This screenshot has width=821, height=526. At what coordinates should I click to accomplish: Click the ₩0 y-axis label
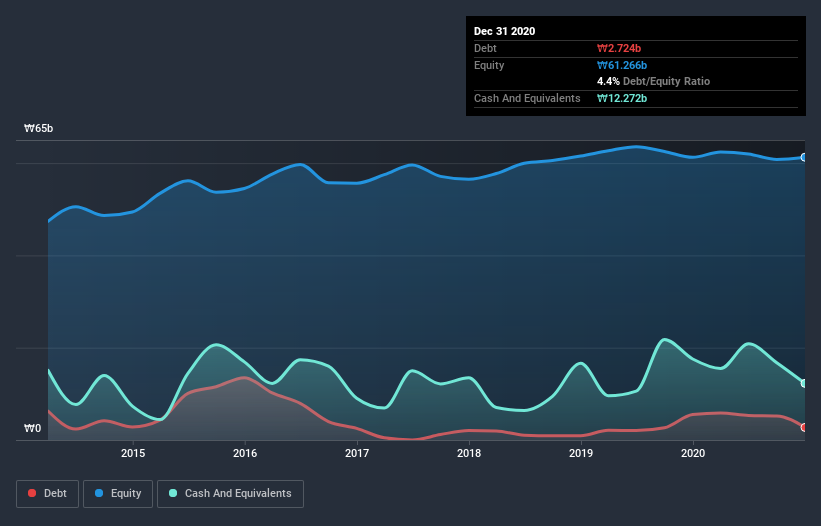[32, 429]
